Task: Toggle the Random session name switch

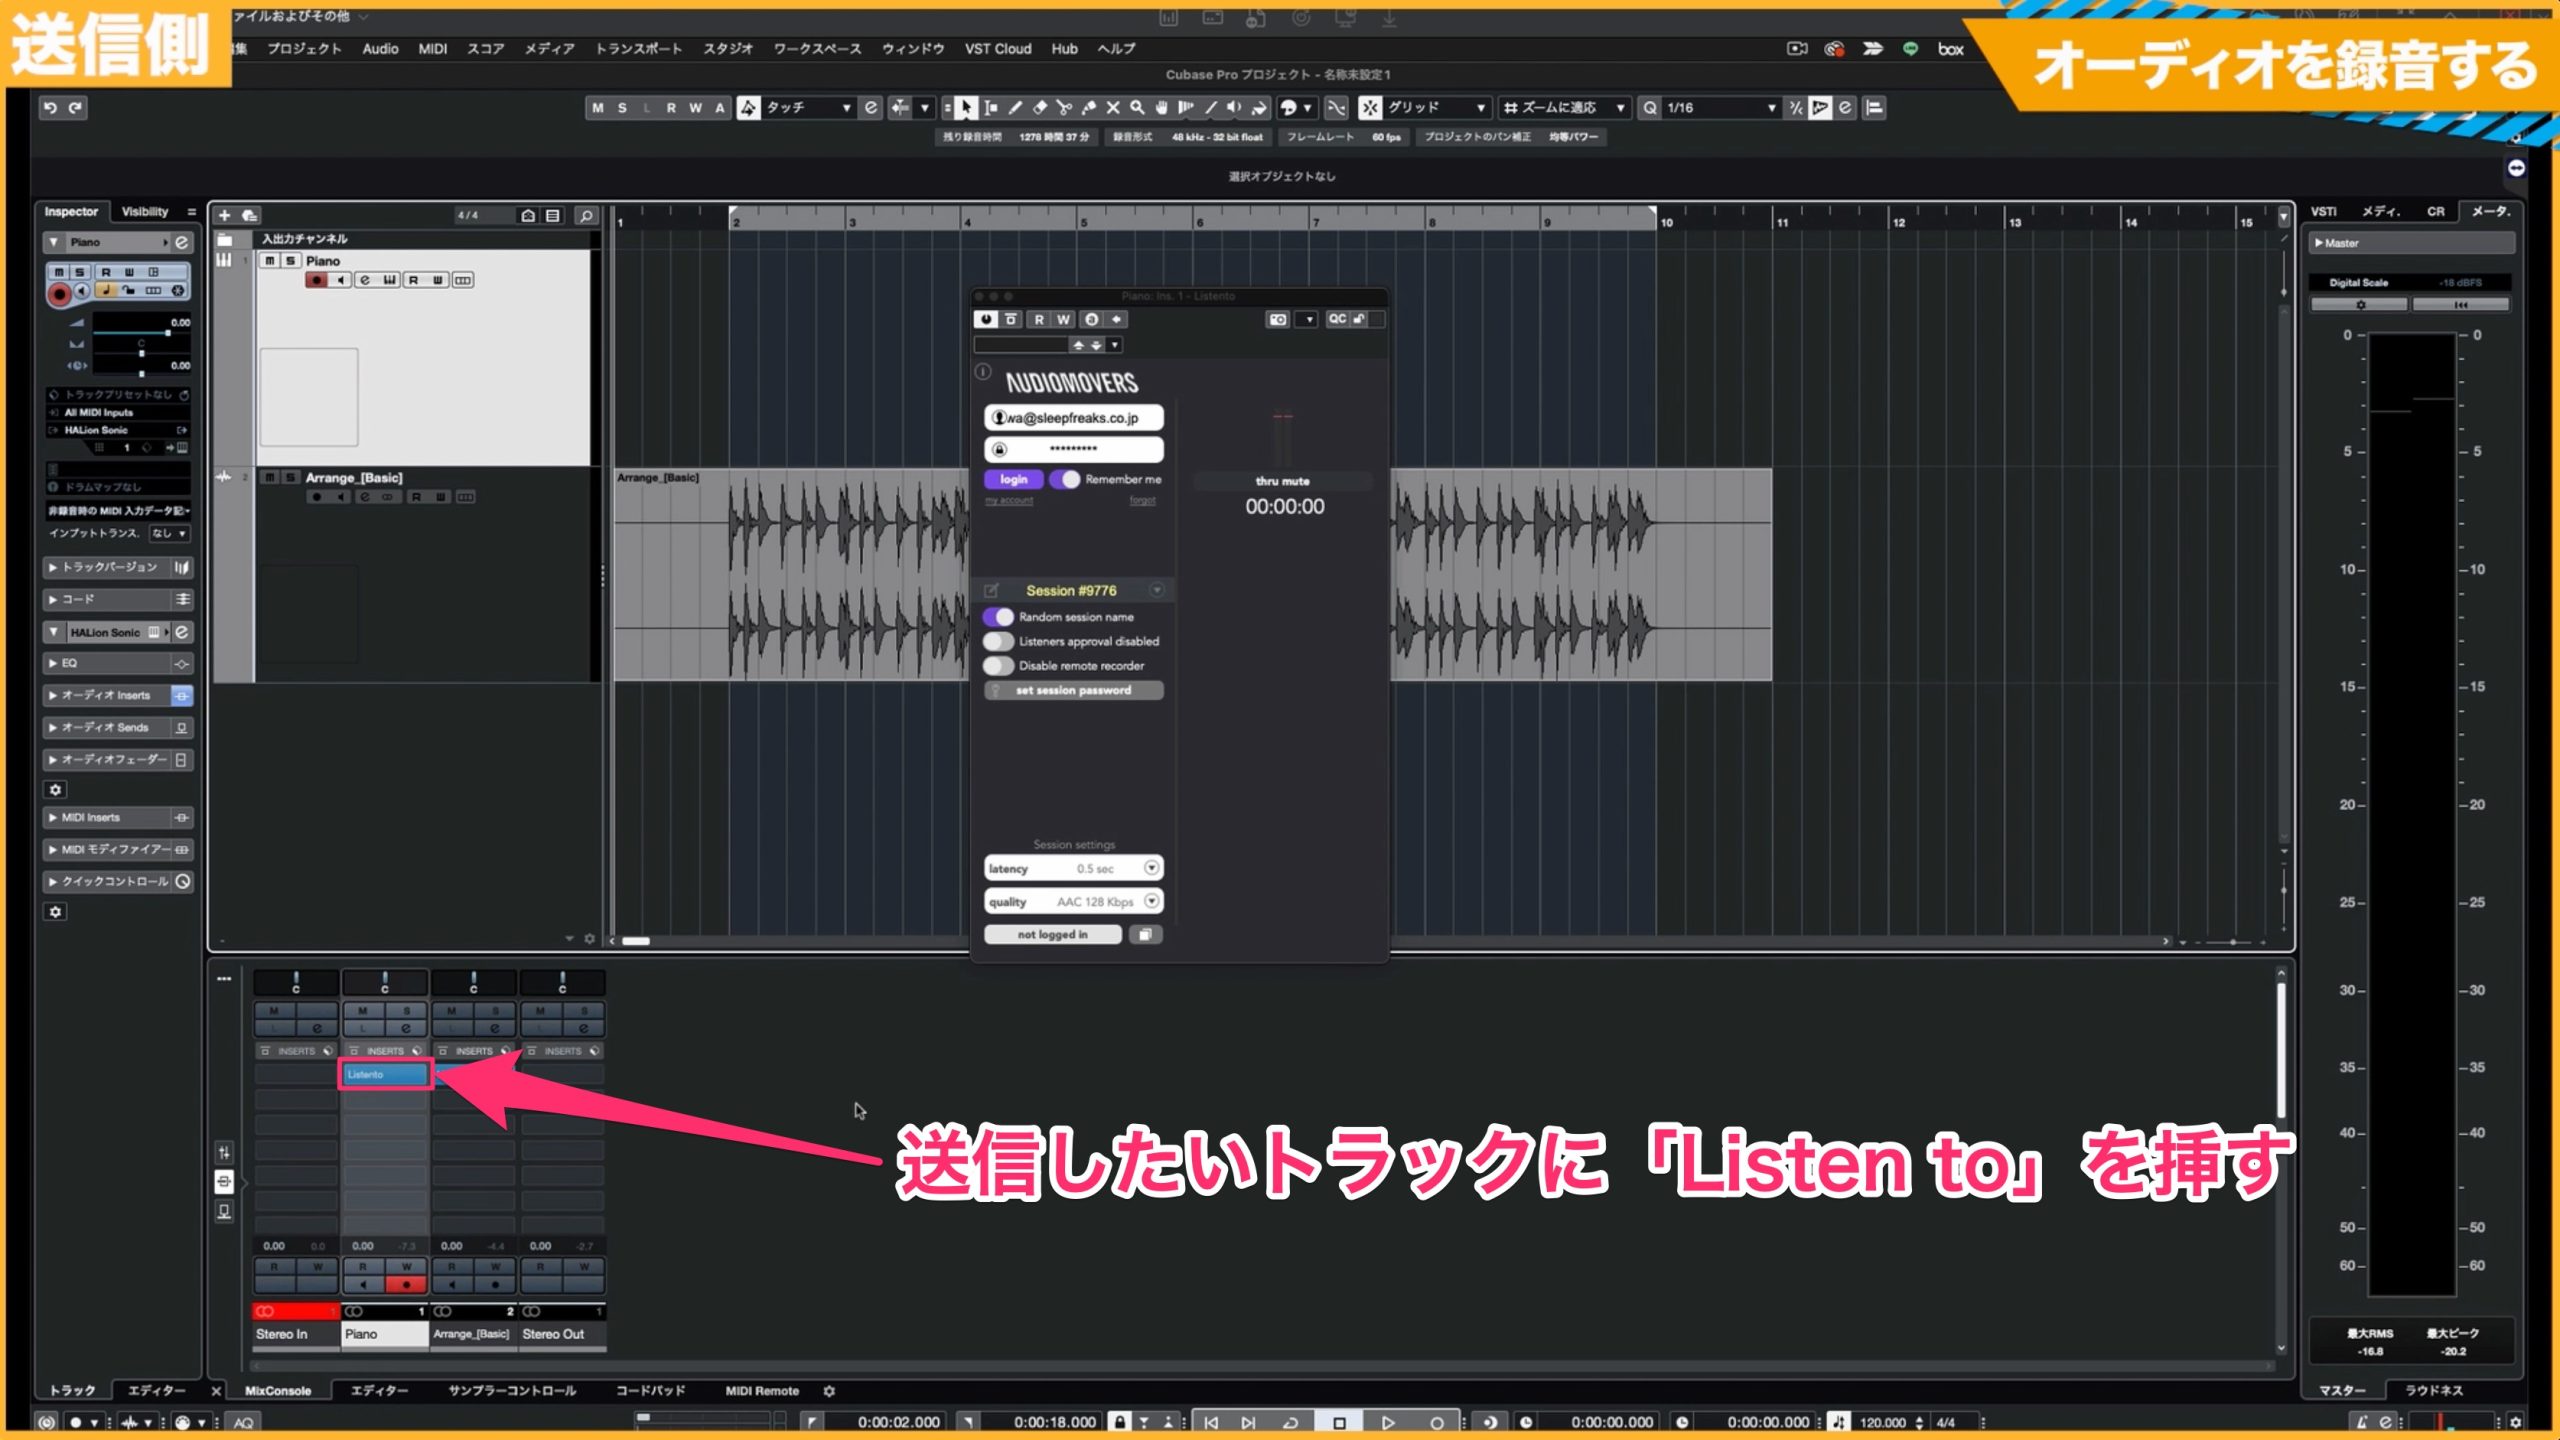Action: tap(998, 617)
